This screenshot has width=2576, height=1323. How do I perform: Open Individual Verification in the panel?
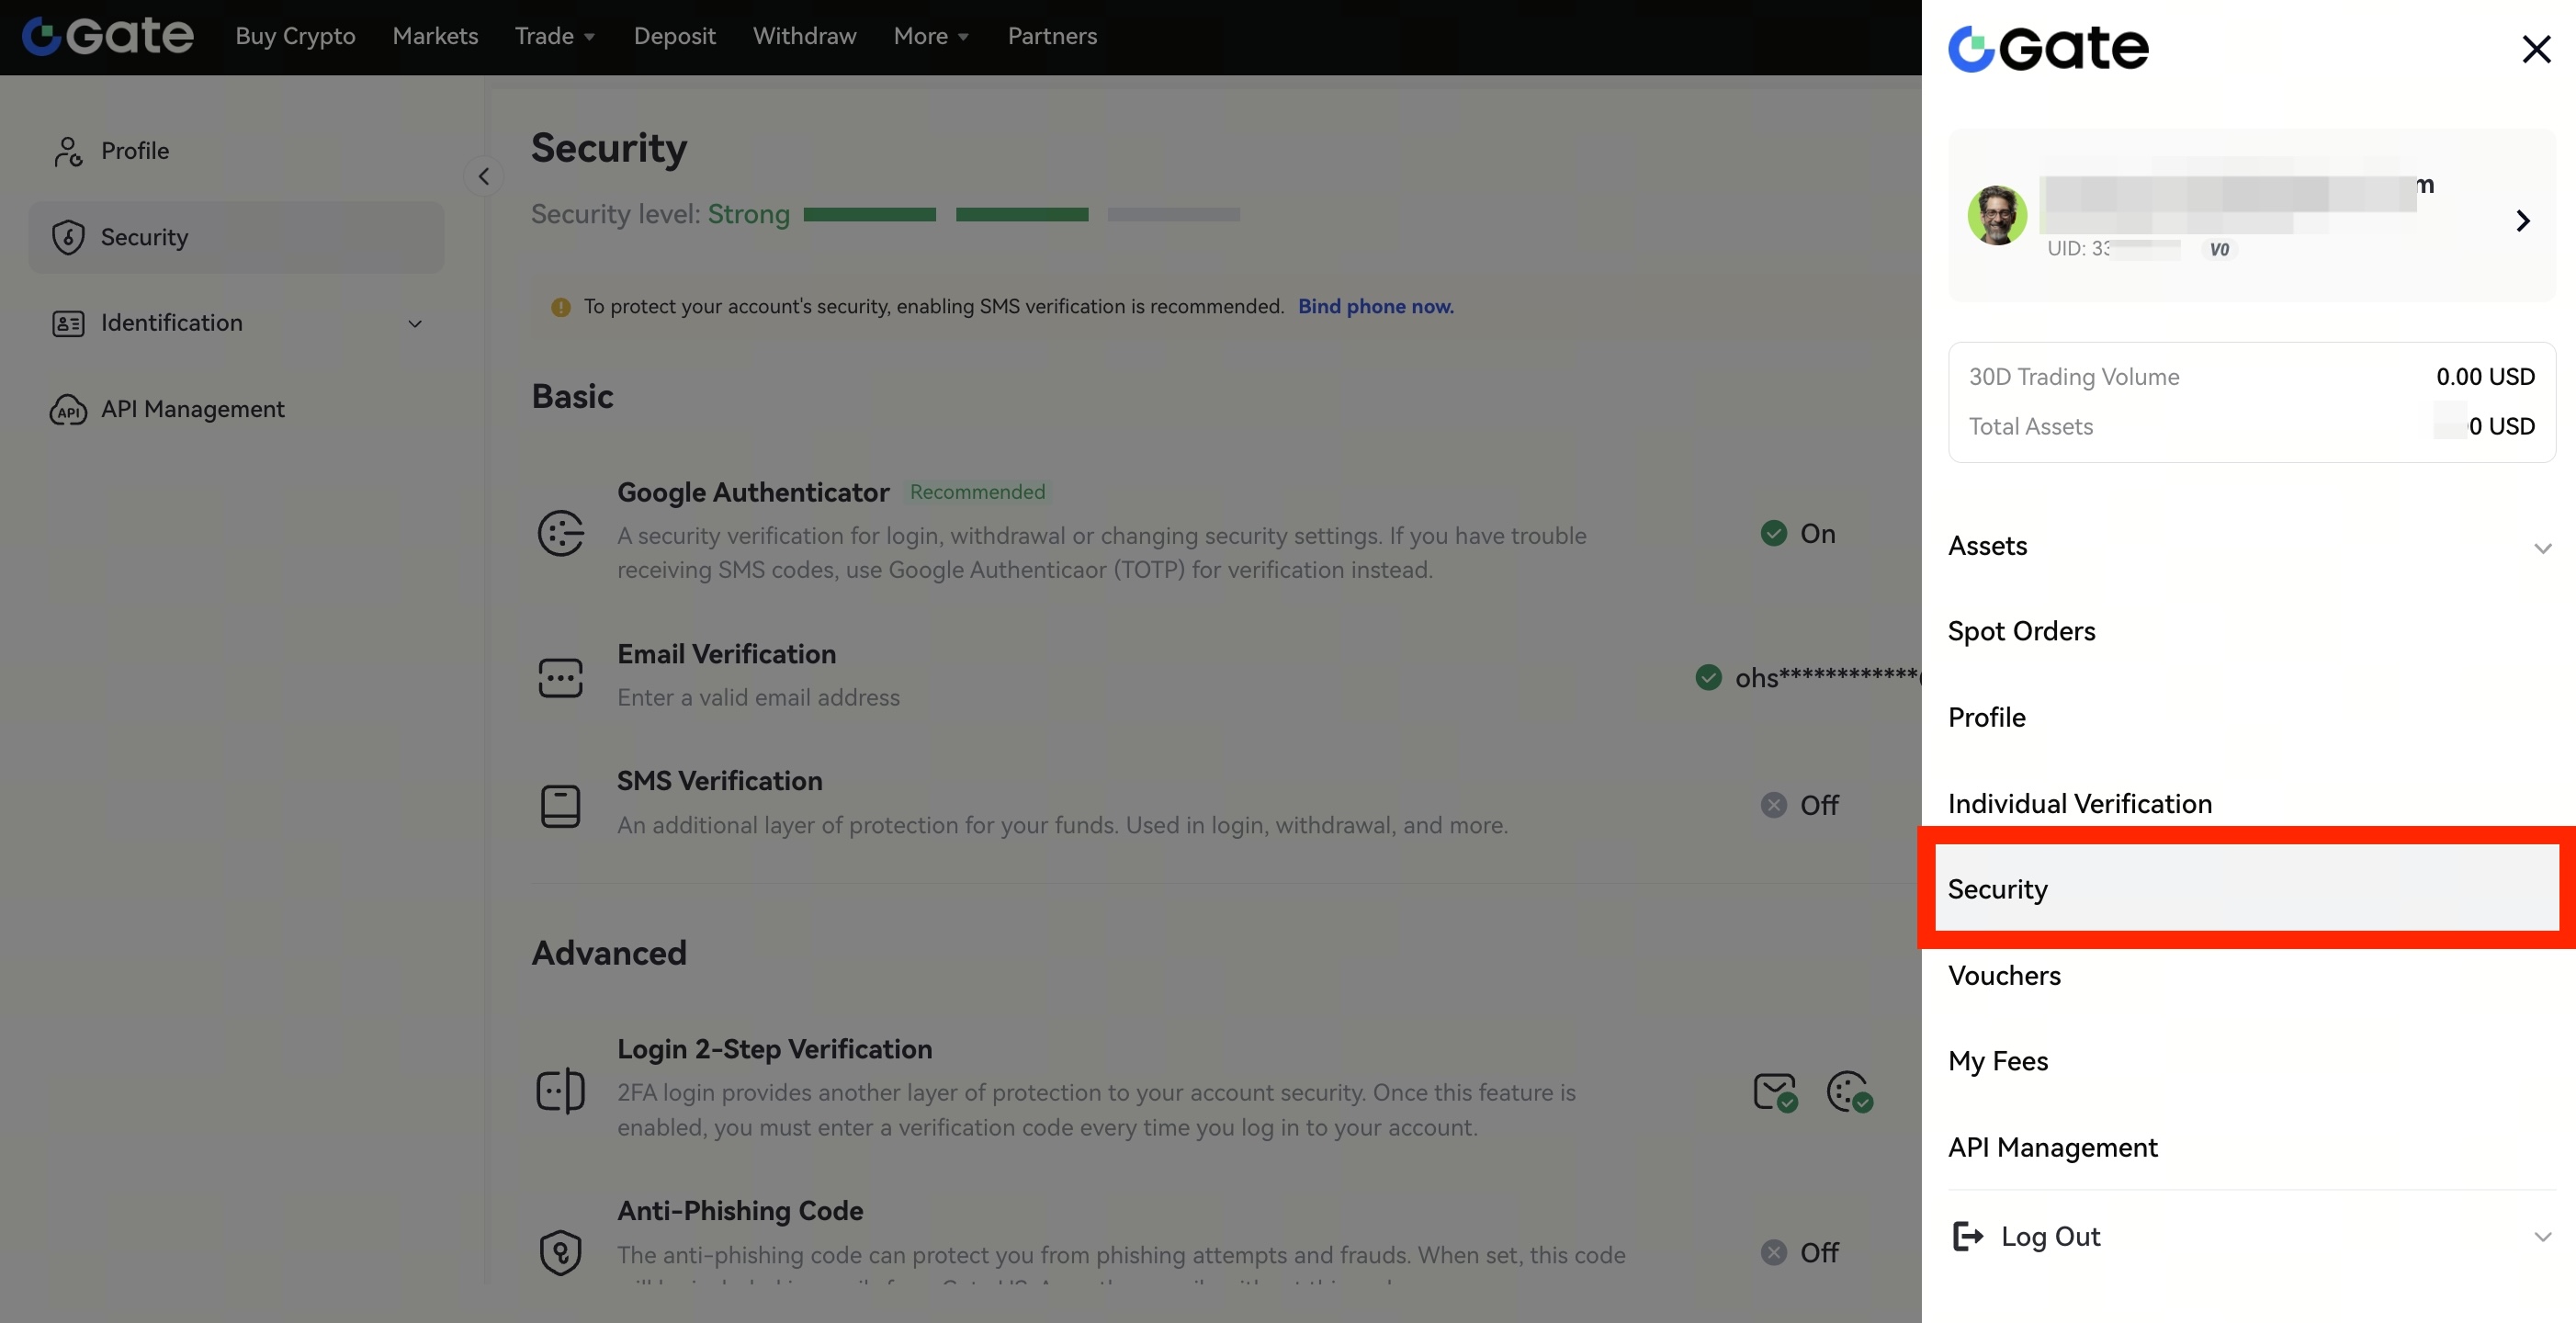2079,803
